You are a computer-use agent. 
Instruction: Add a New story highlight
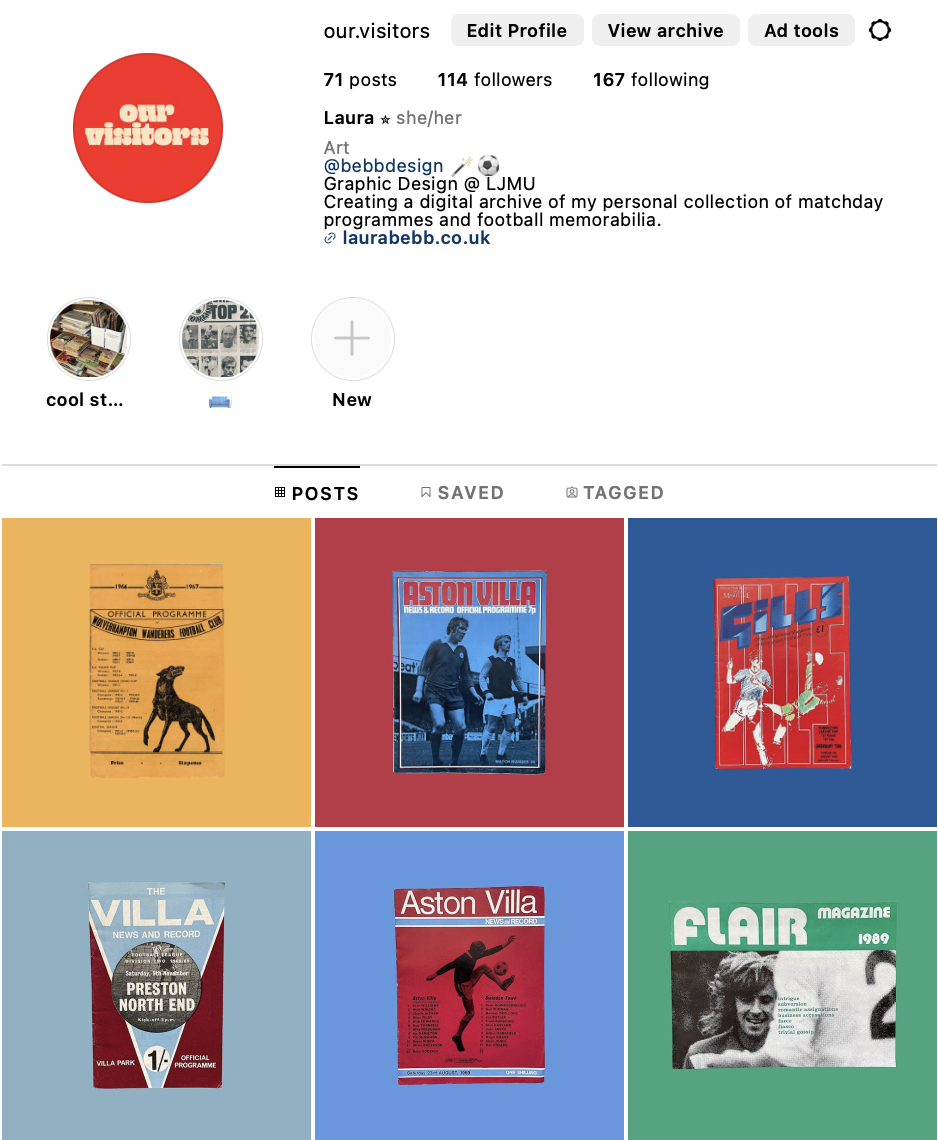pos(353,339)
